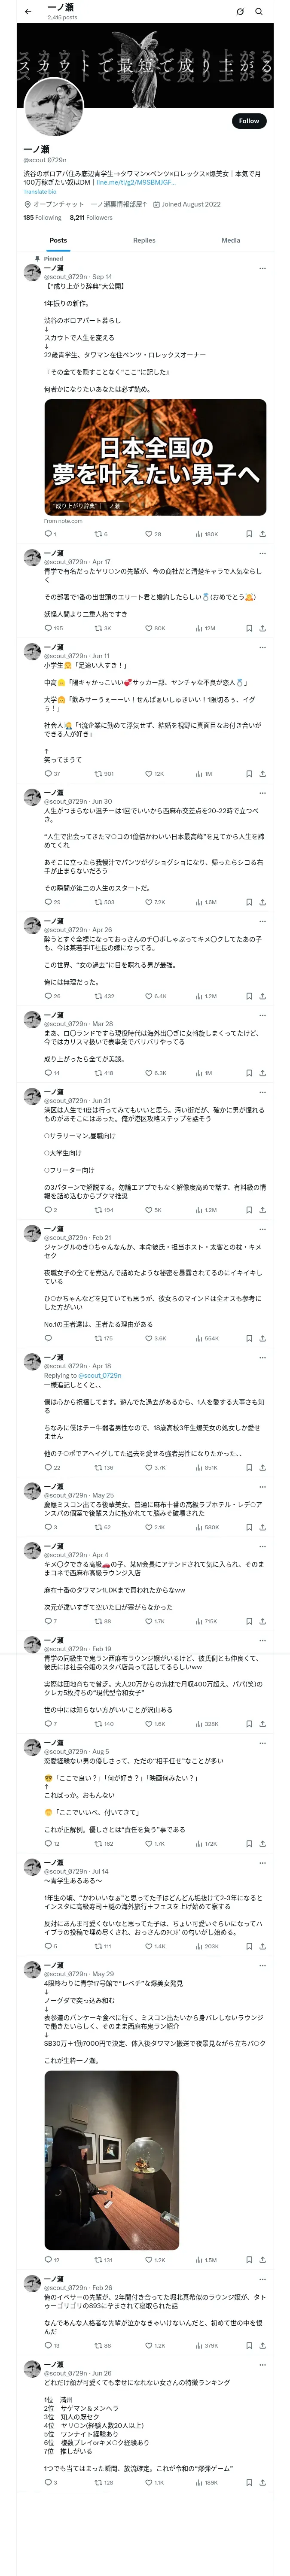The height and width of the screenshot is (2576, 290).
Task: Open search from the profile header
Action: 259,11
